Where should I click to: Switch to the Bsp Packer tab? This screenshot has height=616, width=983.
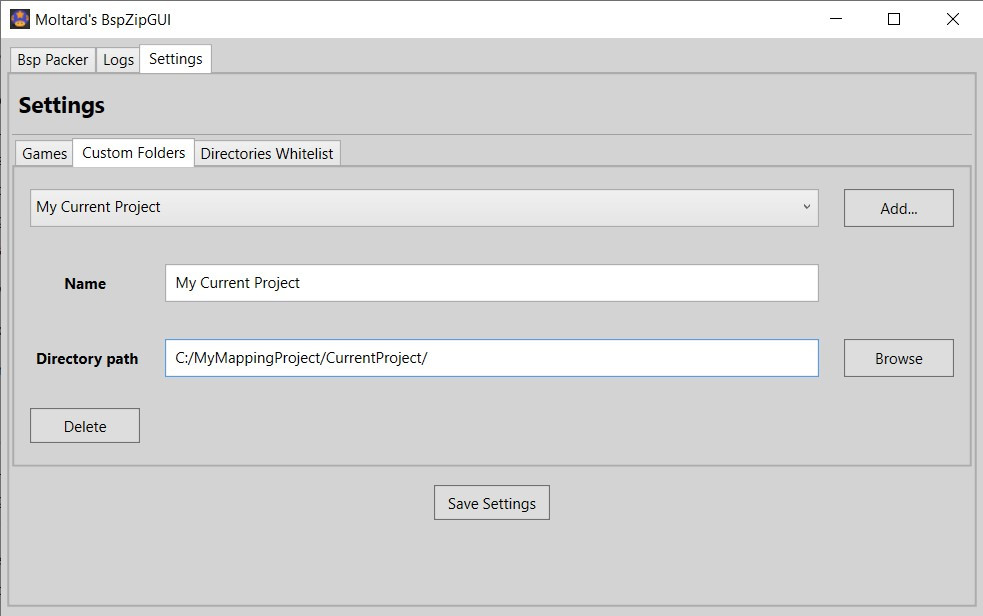point(51,59)
